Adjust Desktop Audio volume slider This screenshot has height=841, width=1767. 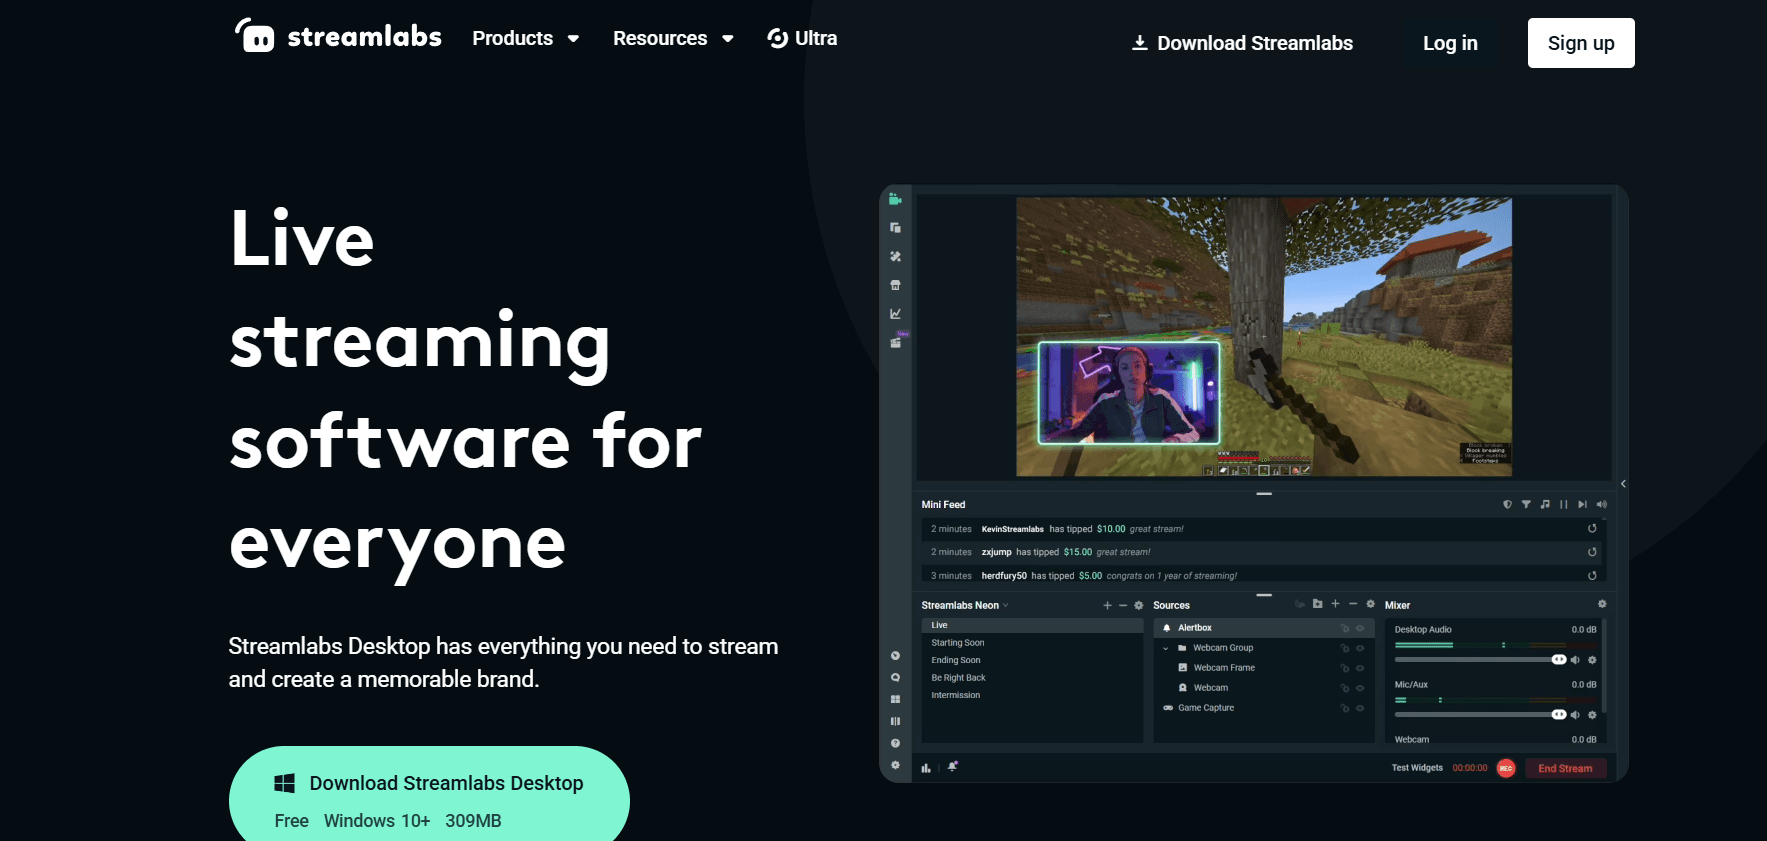pos(1480,660)
